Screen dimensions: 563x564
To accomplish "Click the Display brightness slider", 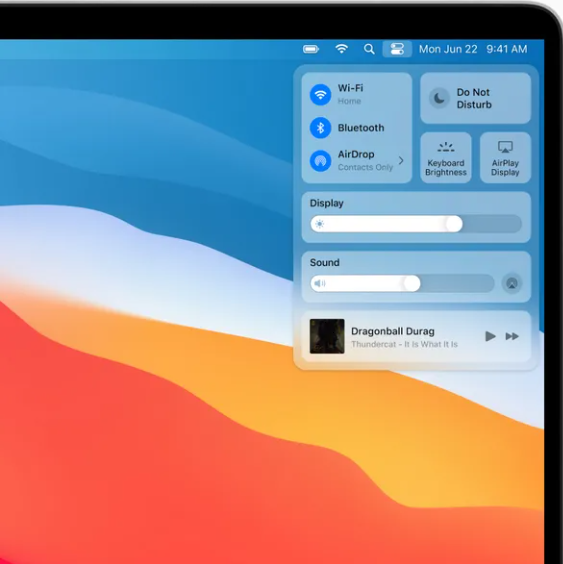I will [x=416, y=224].
